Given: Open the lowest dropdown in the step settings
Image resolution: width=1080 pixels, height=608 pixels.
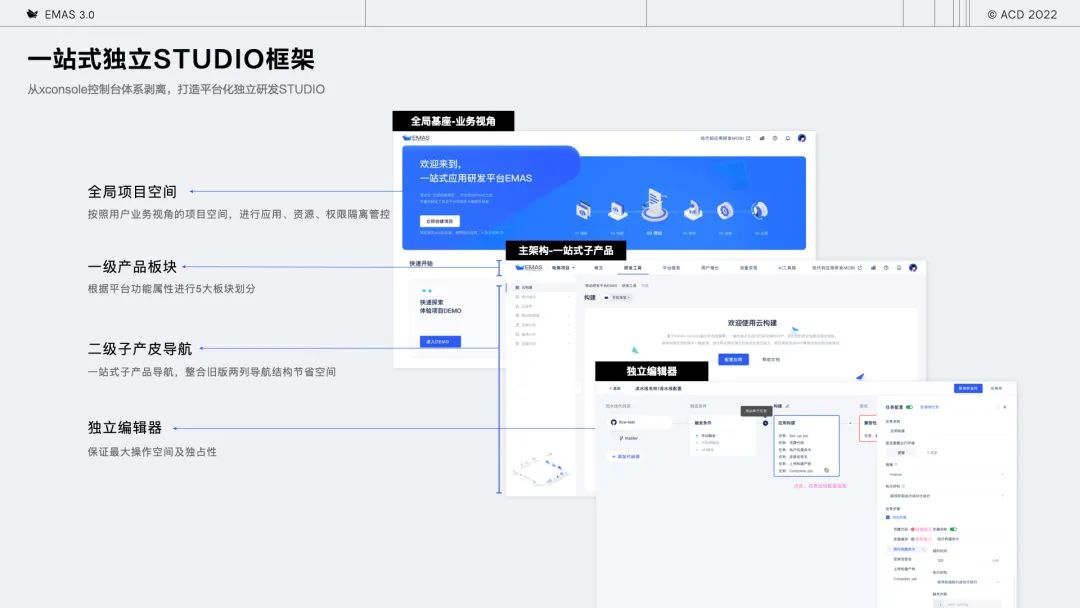Looking at the screenshot, I should [967, 582].
